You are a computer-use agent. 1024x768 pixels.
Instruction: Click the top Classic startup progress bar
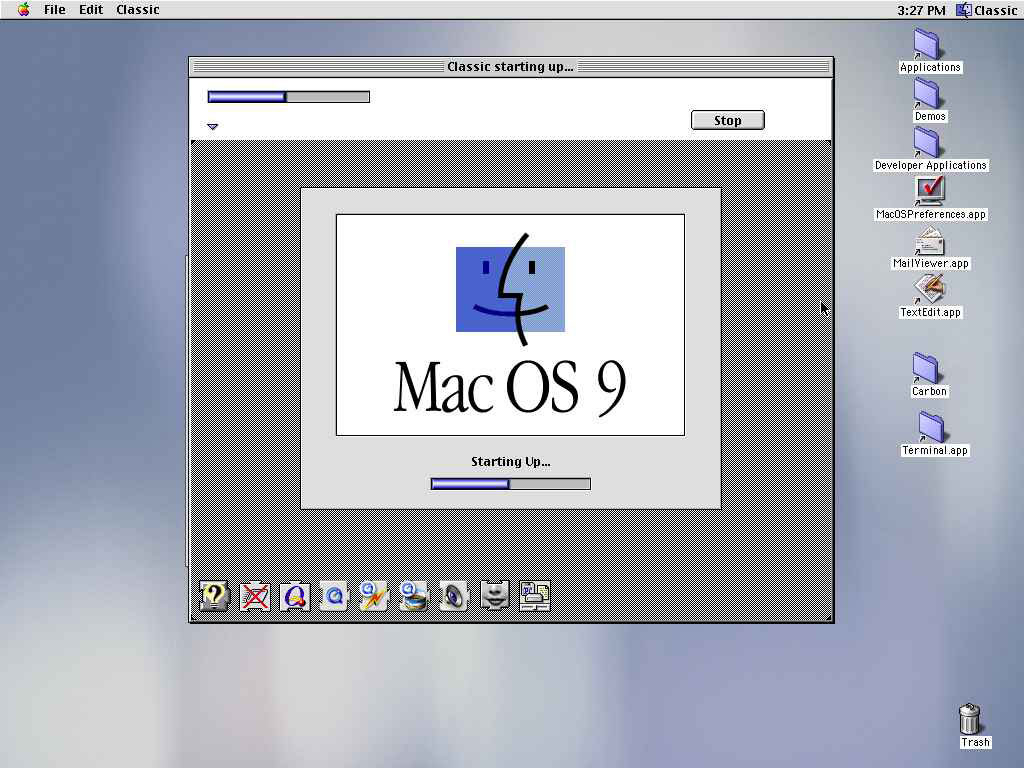click(x=289, y=97)
